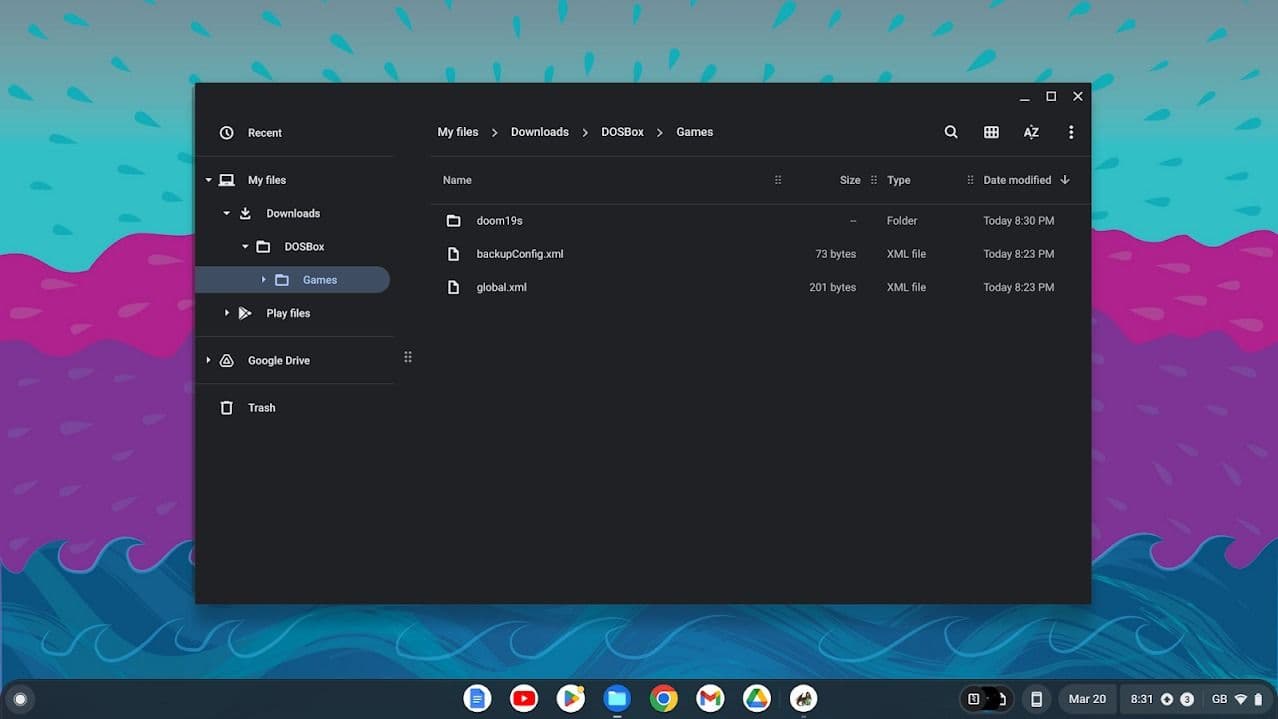
Task: Open search in the Files app
Action: [949, 131]
